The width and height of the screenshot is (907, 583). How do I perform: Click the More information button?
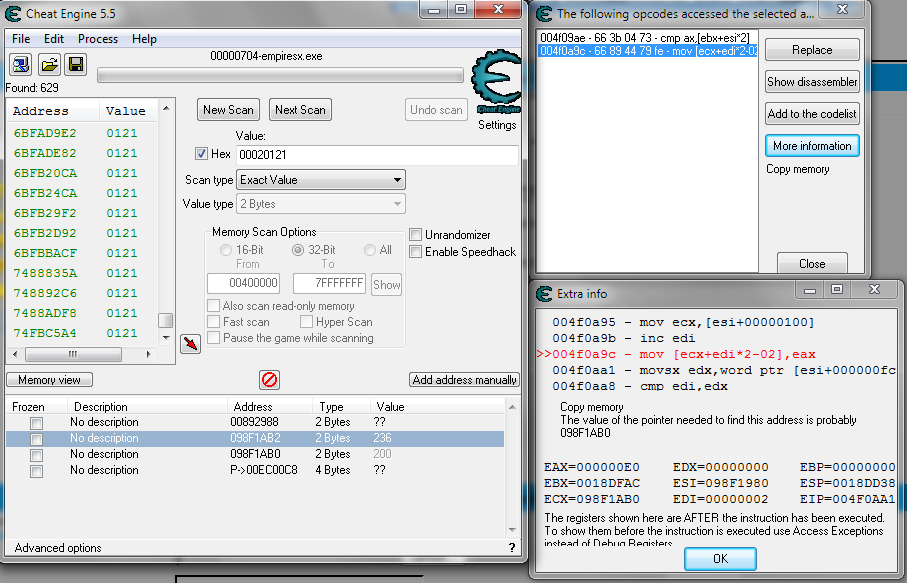click(x=811, y=146)
